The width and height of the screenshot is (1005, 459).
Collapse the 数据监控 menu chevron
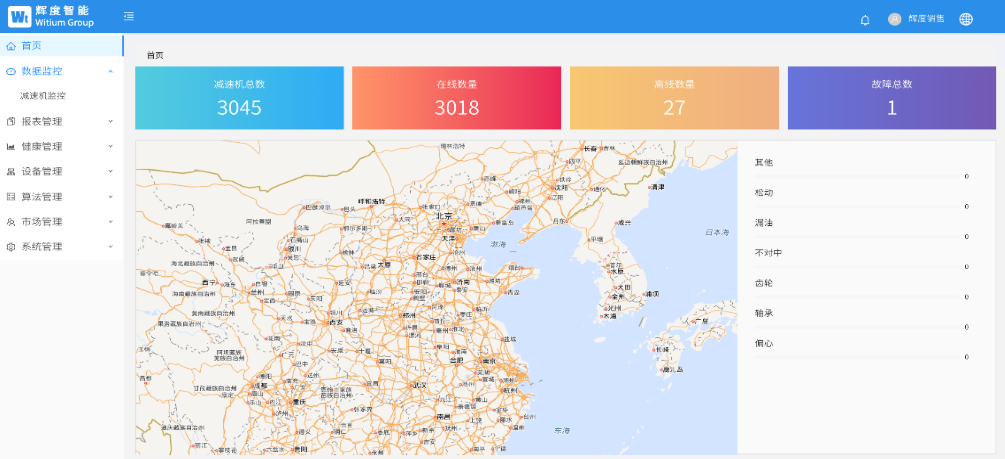(110, 71)
